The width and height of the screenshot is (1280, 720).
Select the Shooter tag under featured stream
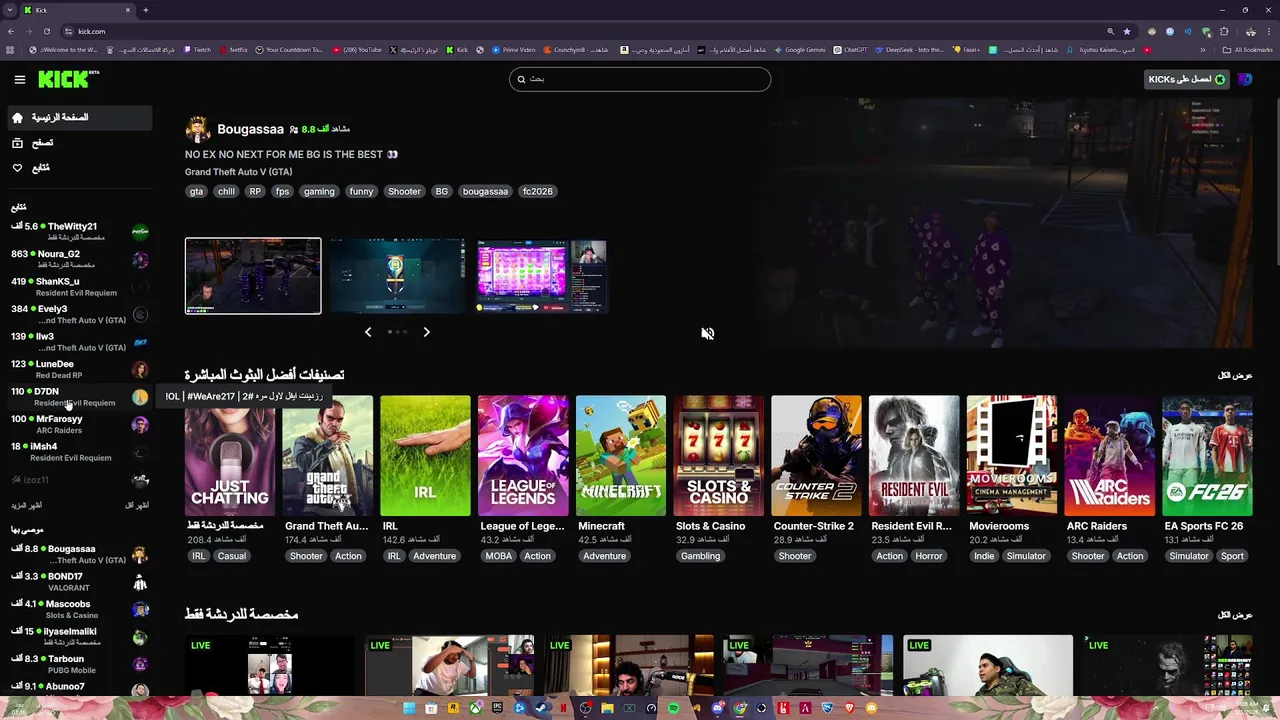(x=404, y=191)
